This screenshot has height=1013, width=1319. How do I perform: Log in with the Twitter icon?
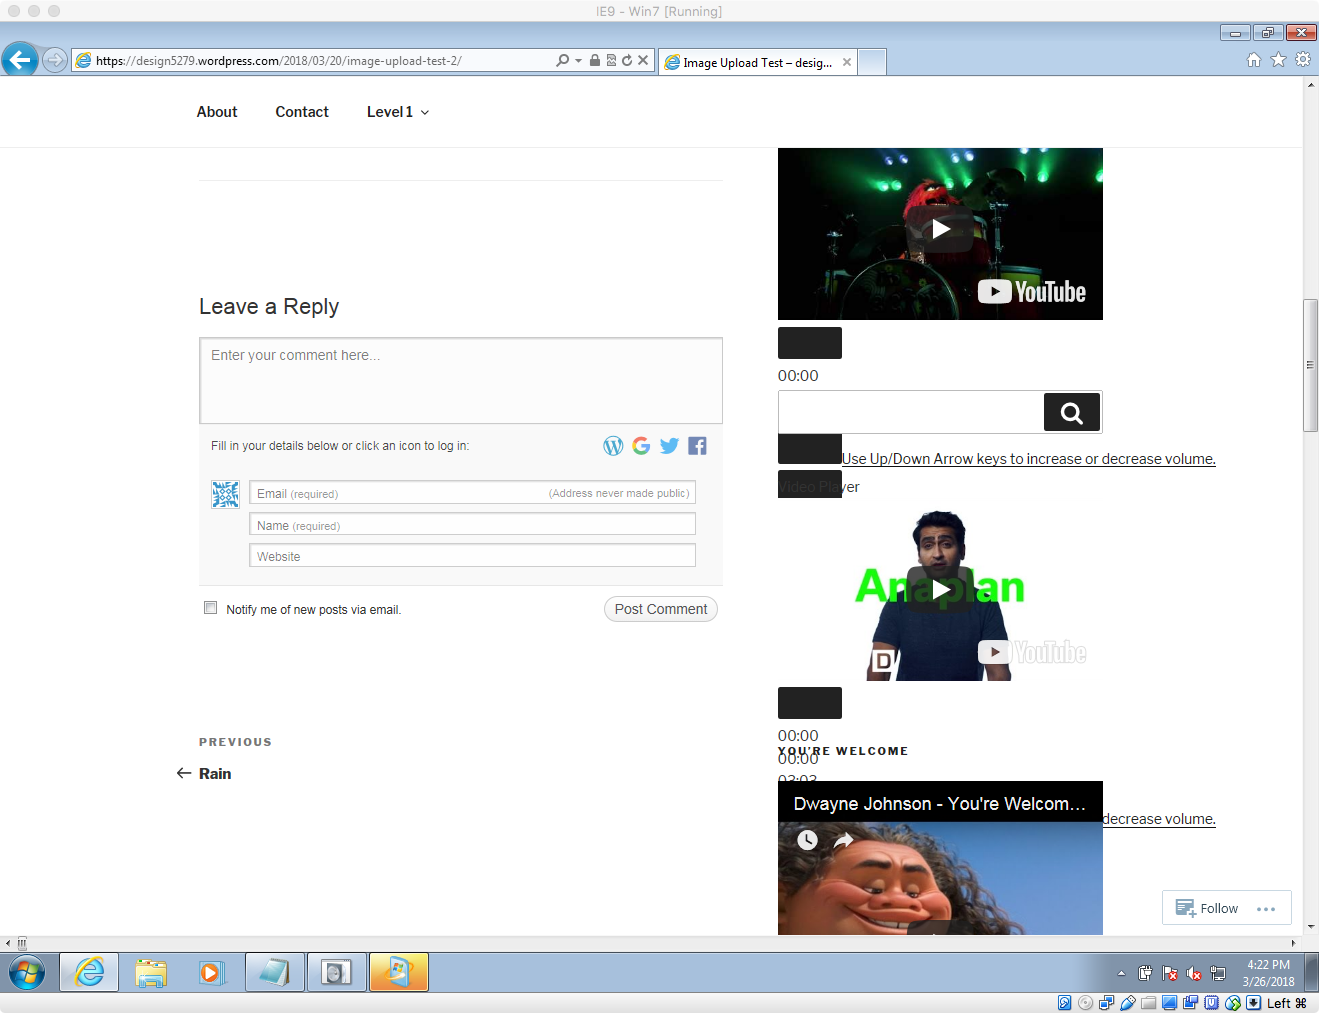pyautogui.click(x=669, y=446)
